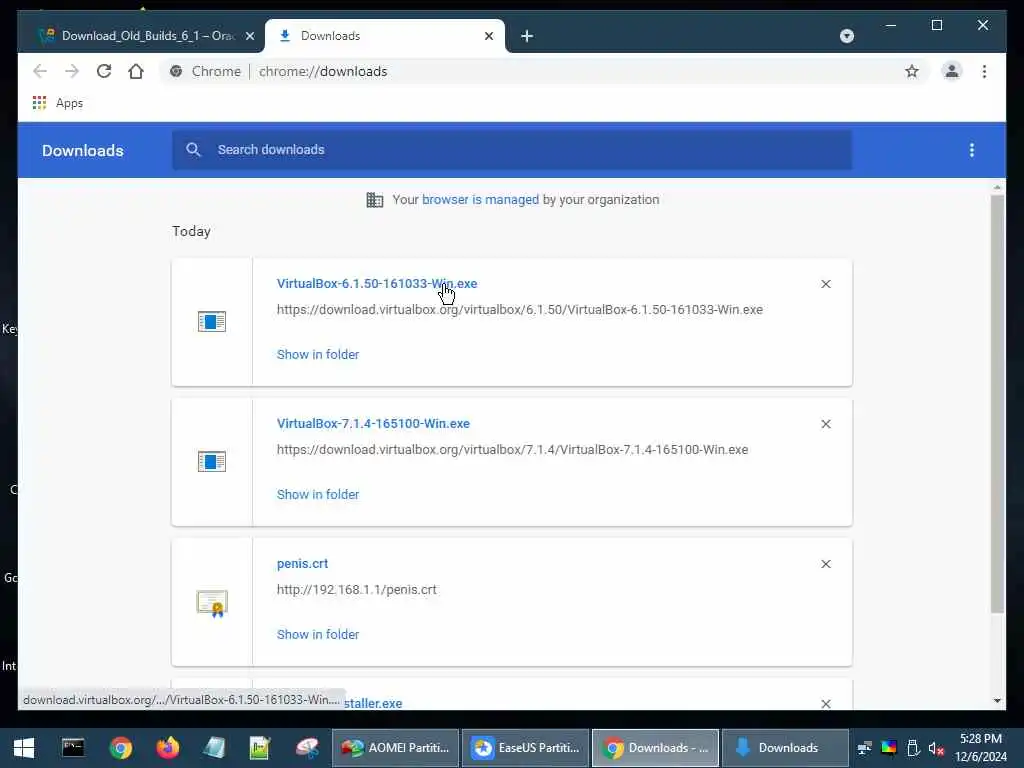
Task: Follow the 'browser is managed' link
Action: point(480,200)
